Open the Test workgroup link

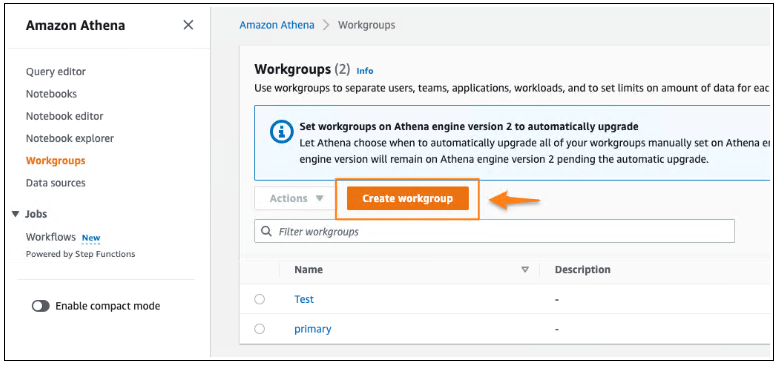point(304,299)
